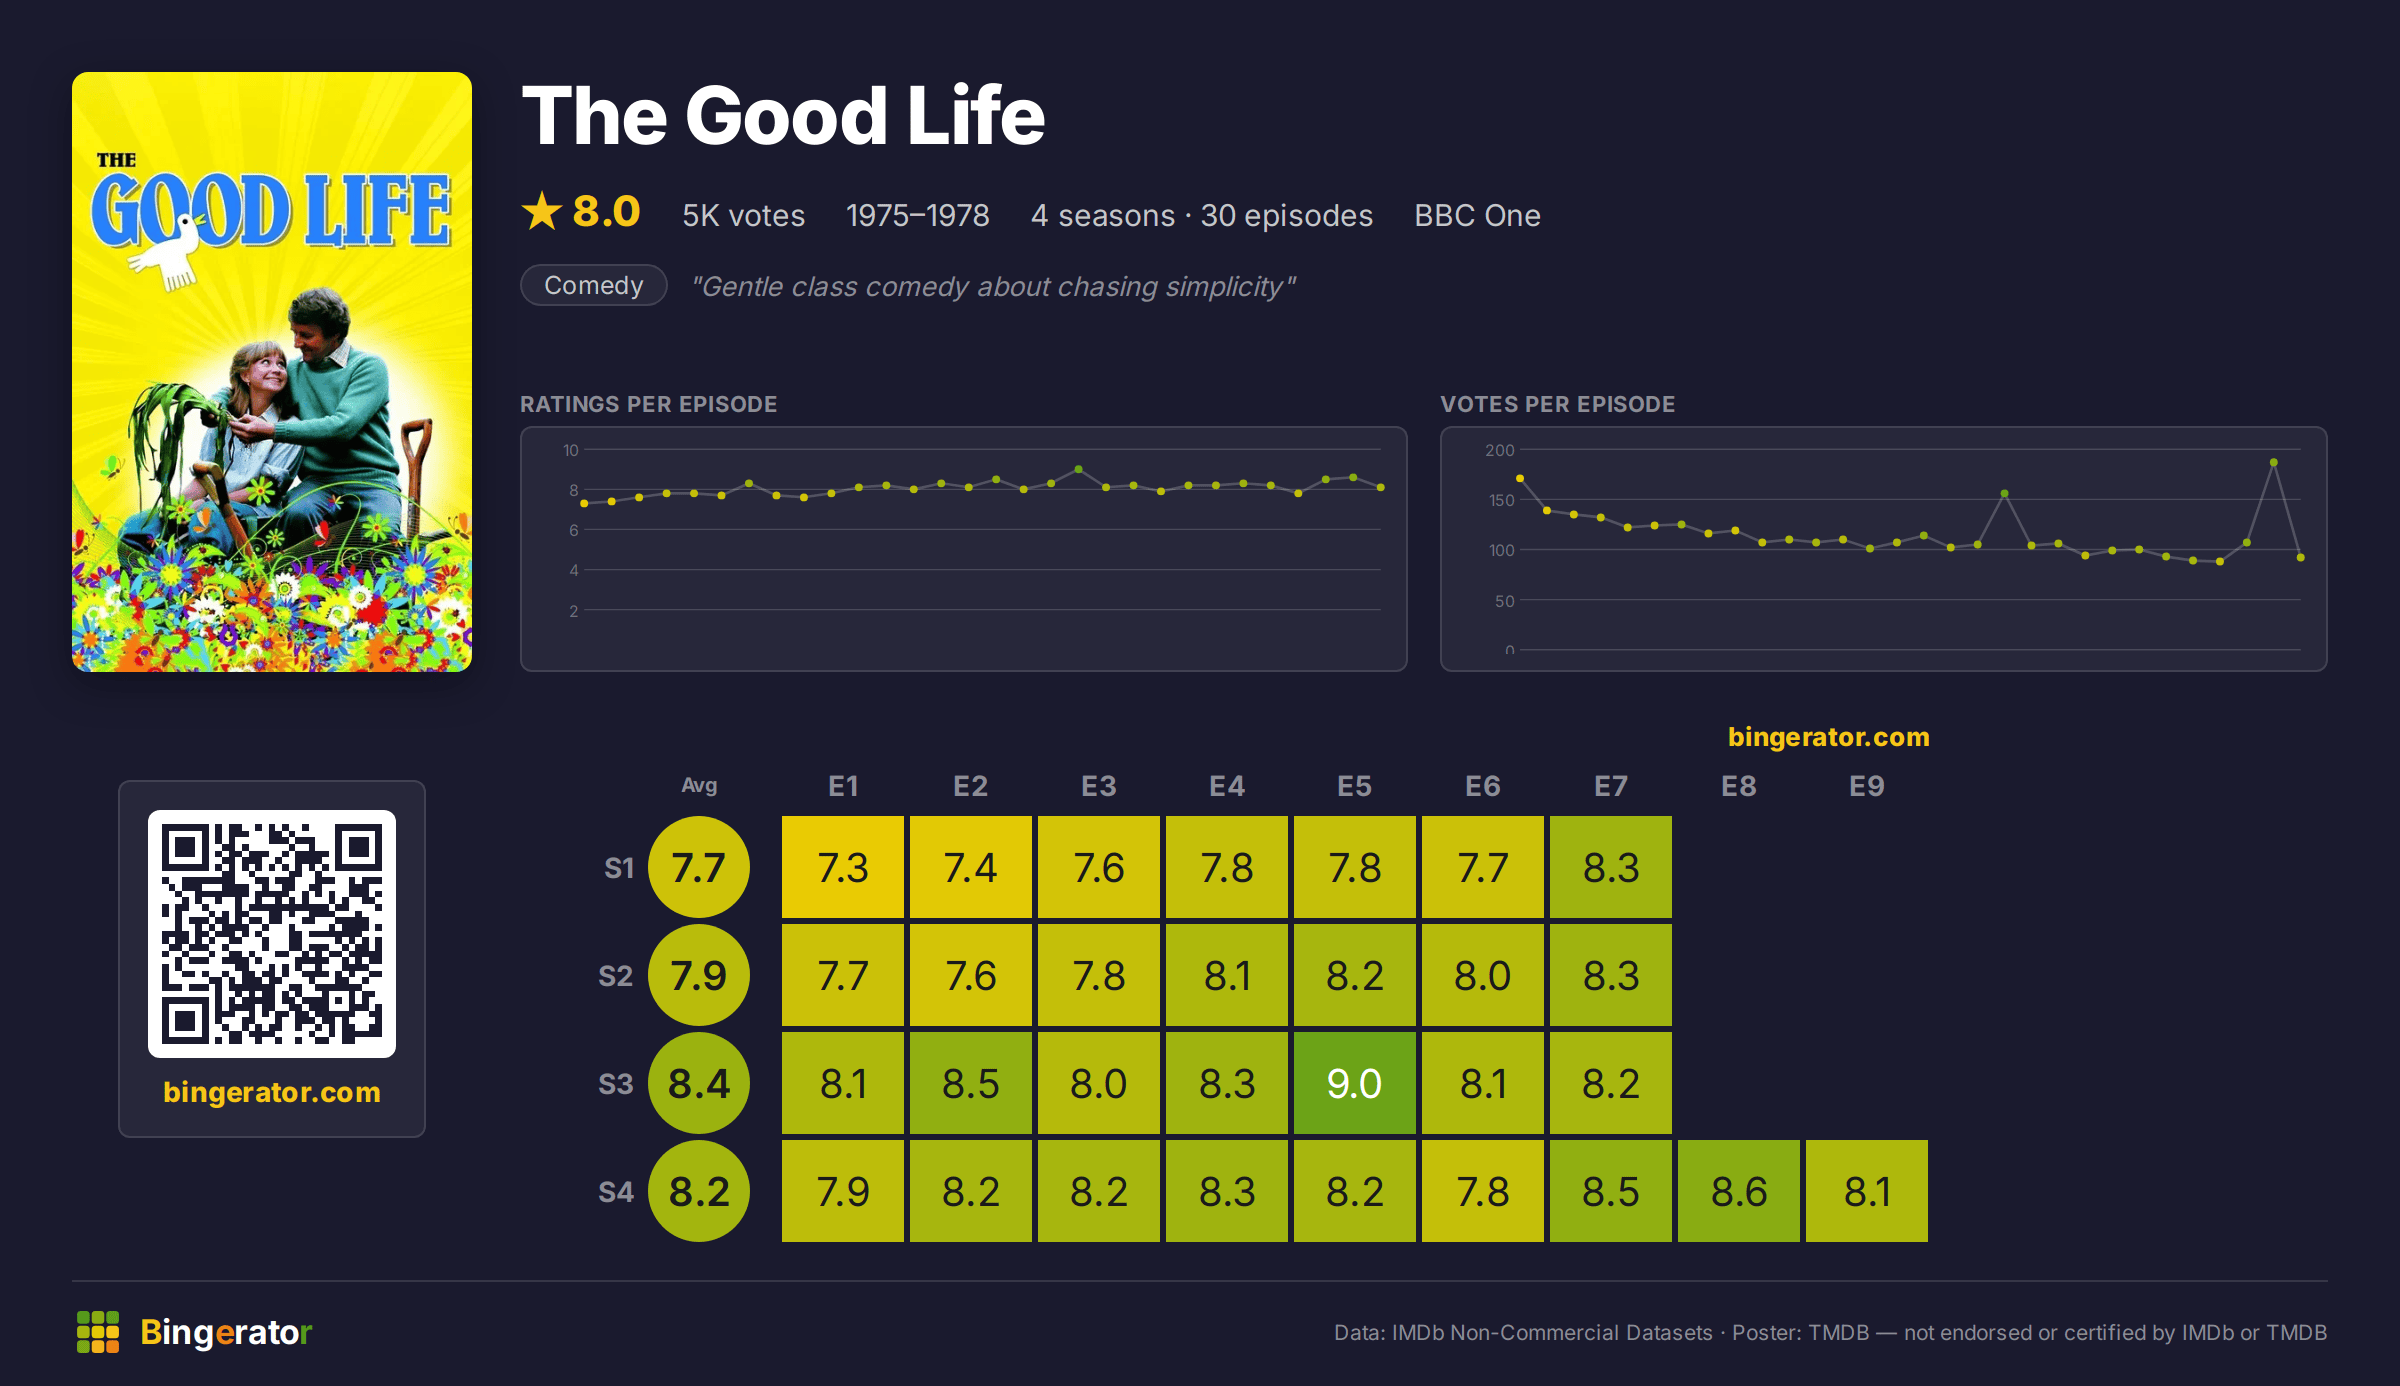
Task: Click the Bingerator brand name in footer
Action: [x=226, y=1332]
